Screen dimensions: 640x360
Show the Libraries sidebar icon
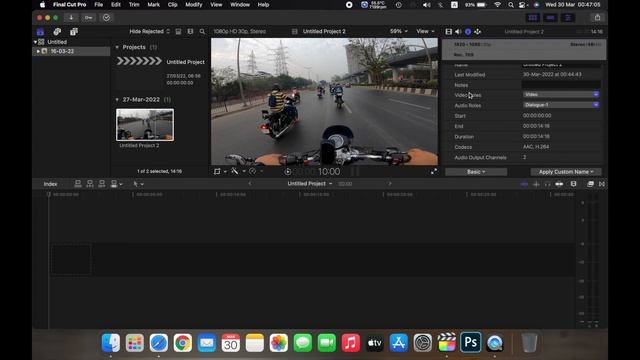click(40, 31)
